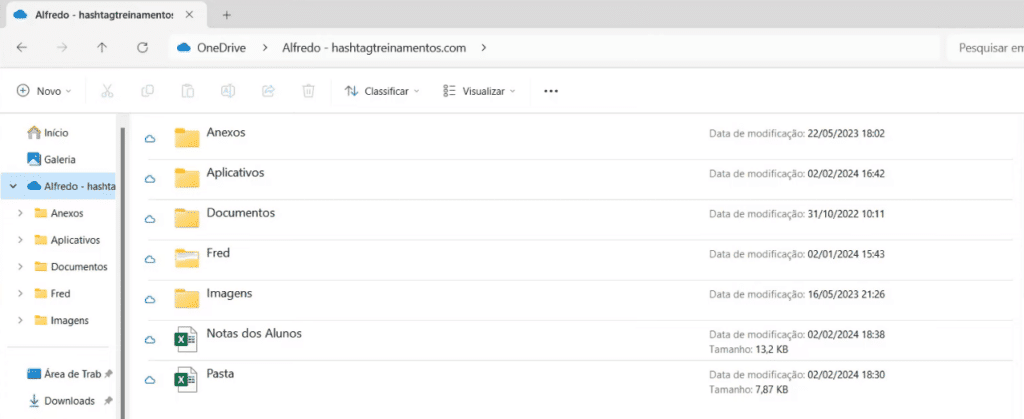Screen dimensions: 1024x419
Task: Click the Imagens folder icon in file list
Action: click(x=187, y=298)
